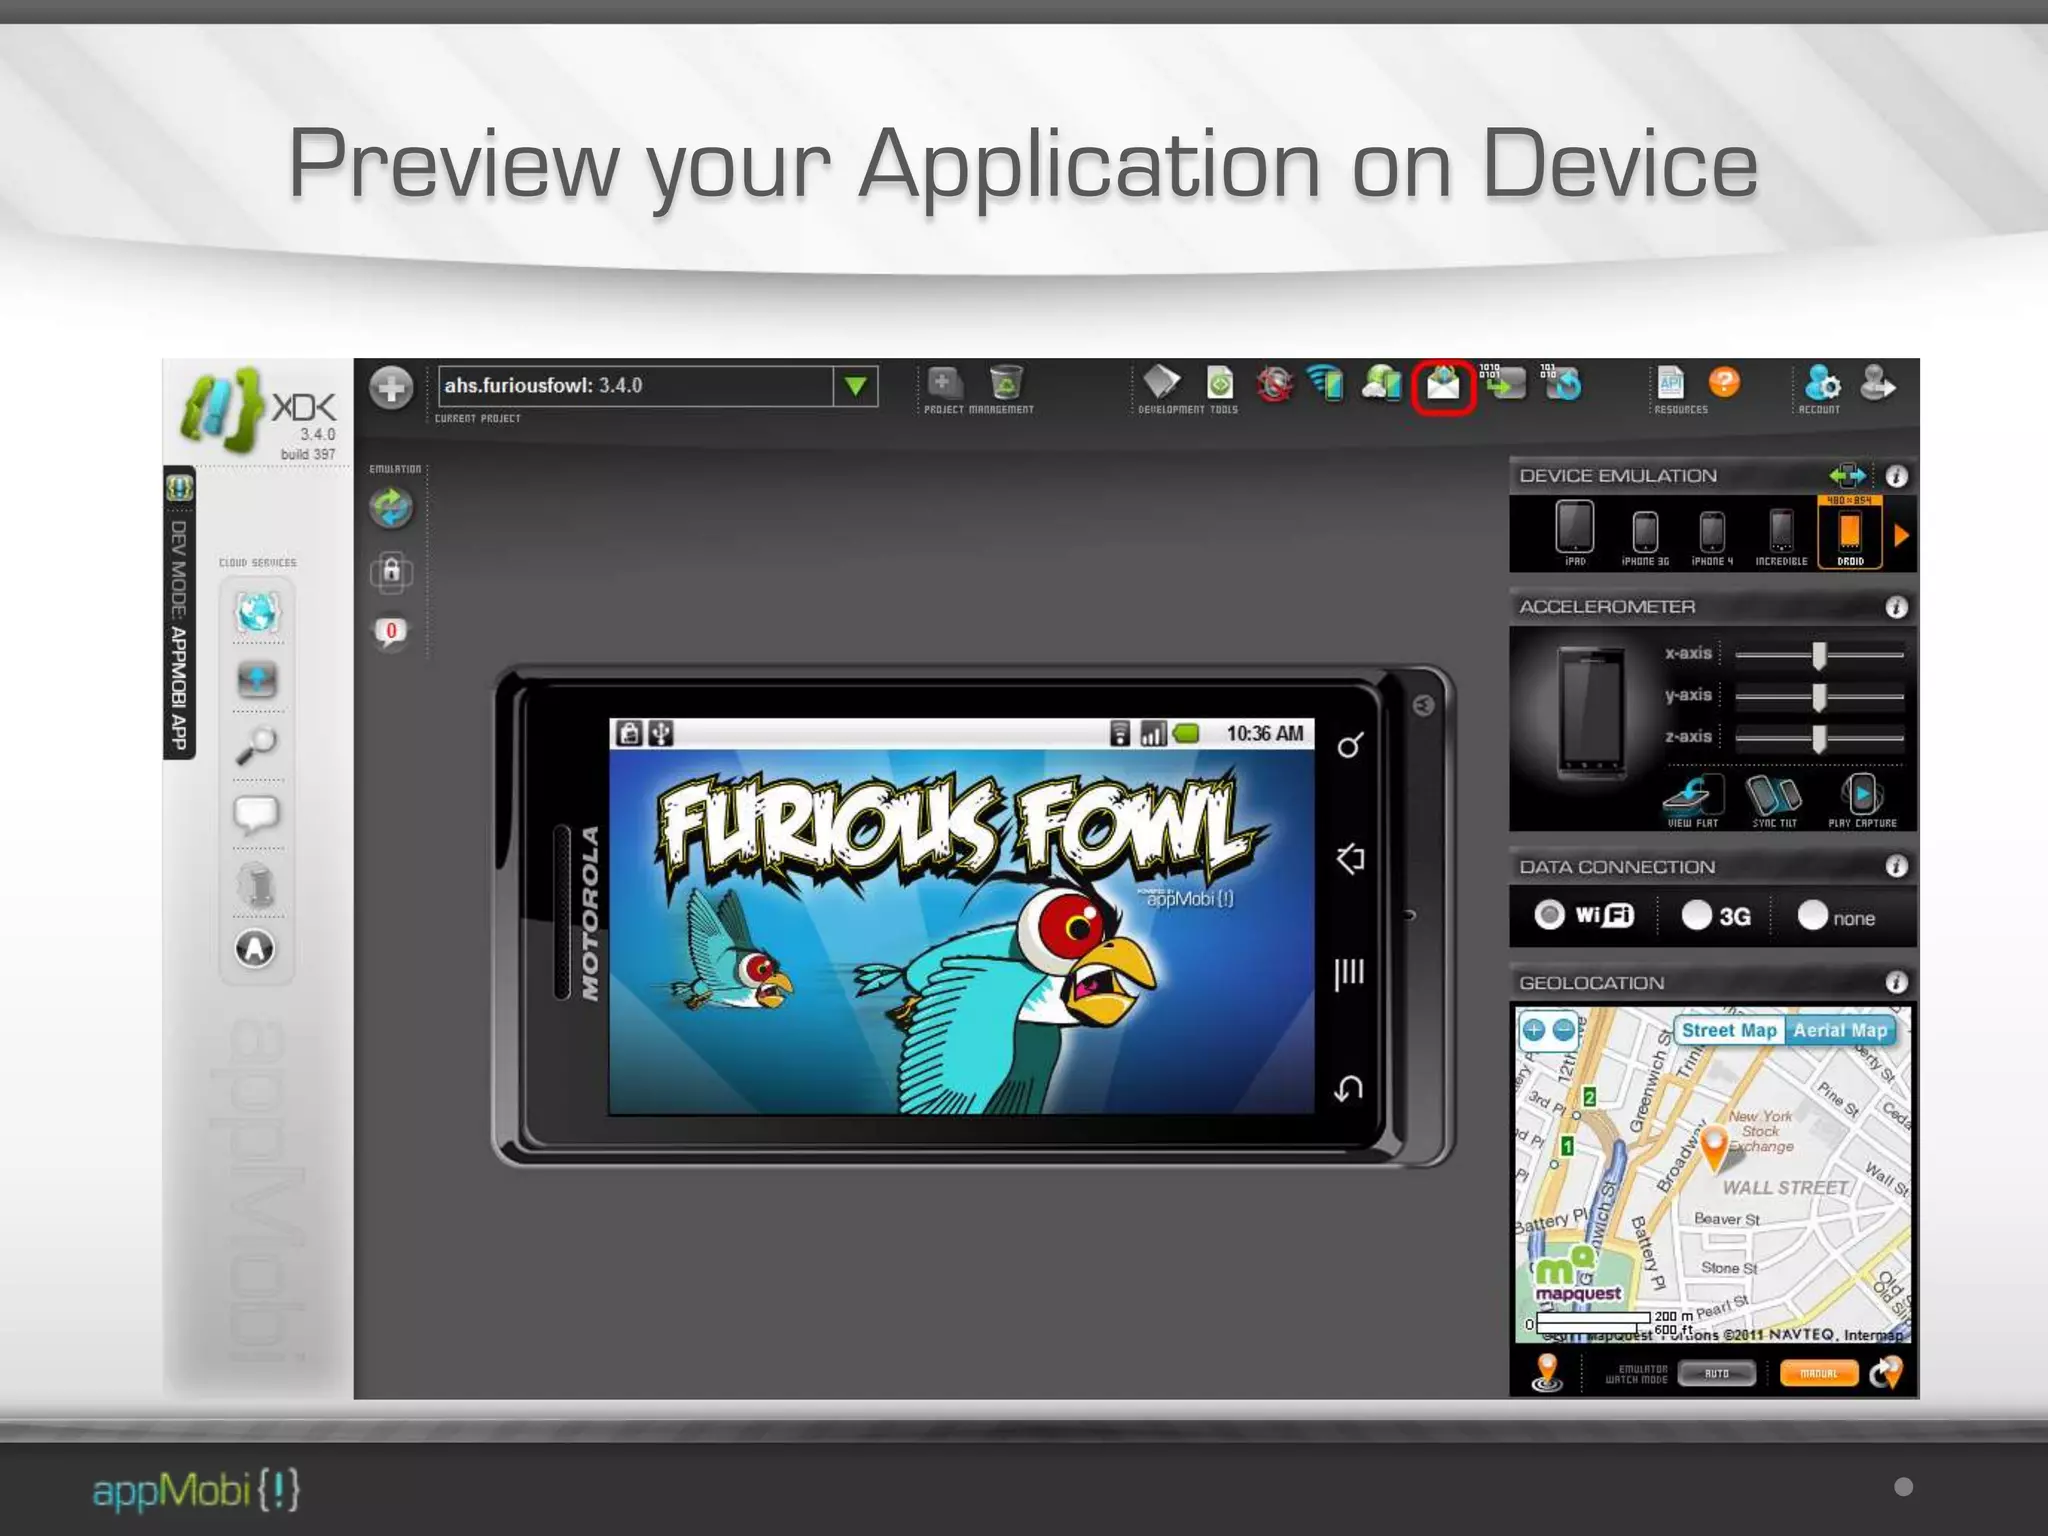Click the refresh location pin icon
The height and width of the screenshot is (1536, 2048).
point(1886,1373)
